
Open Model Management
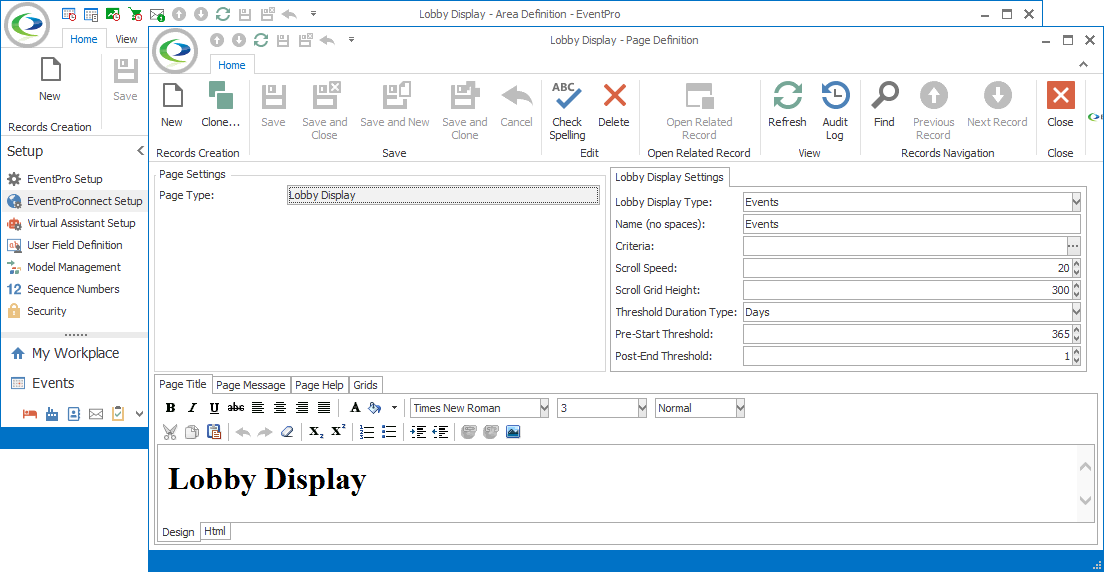pos(74,267)
